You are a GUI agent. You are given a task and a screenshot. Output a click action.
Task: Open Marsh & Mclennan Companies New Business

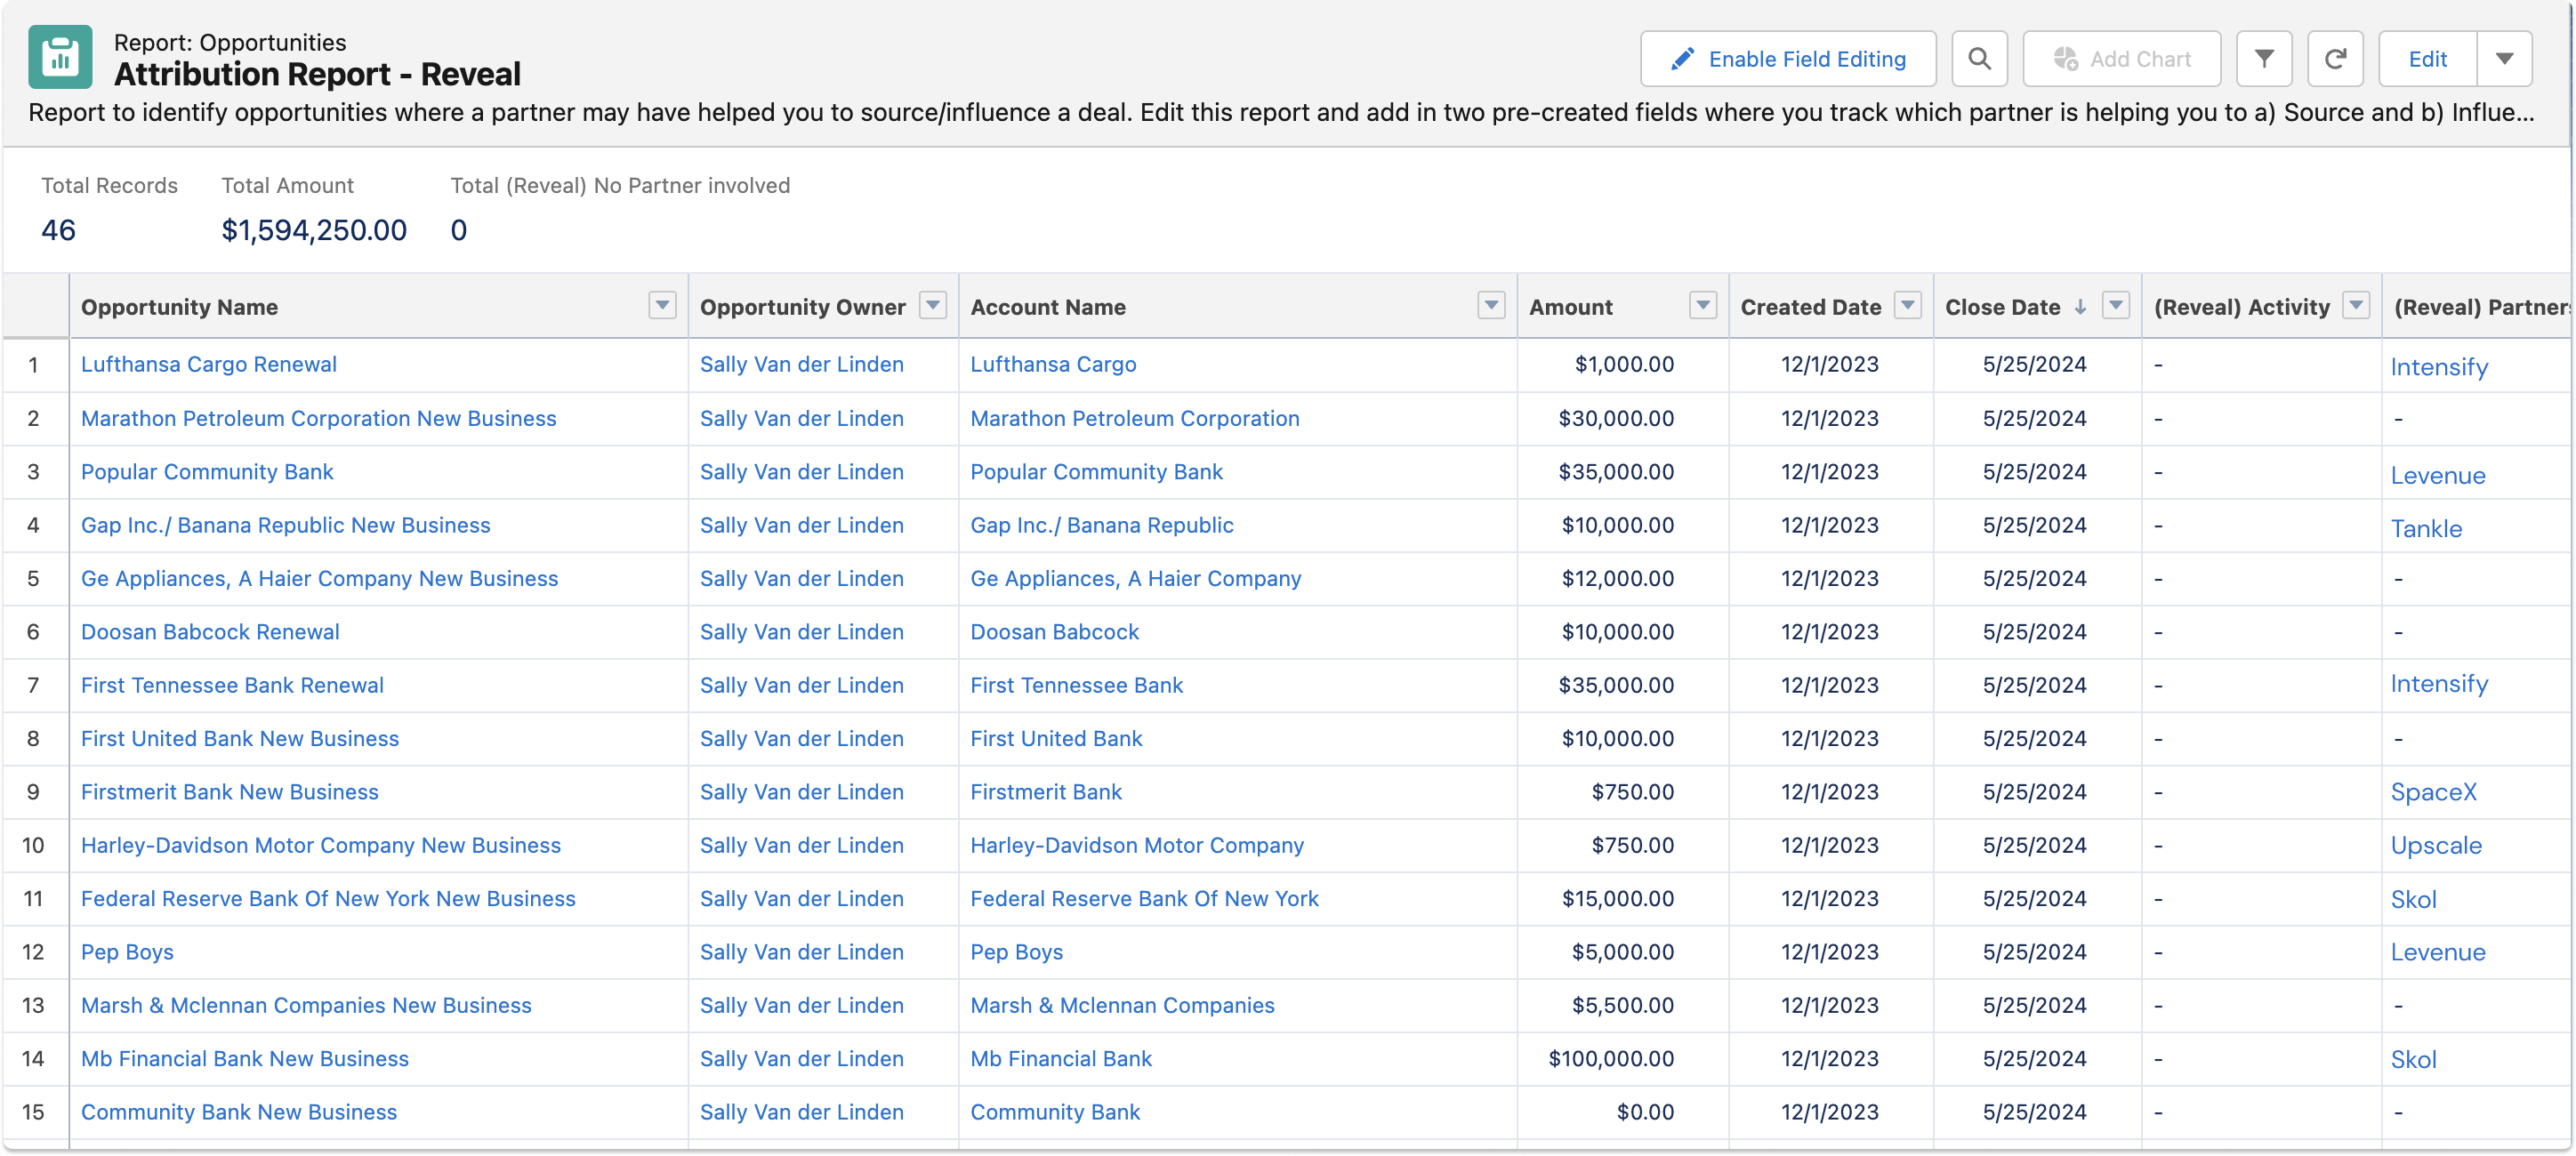[306, 1005]
